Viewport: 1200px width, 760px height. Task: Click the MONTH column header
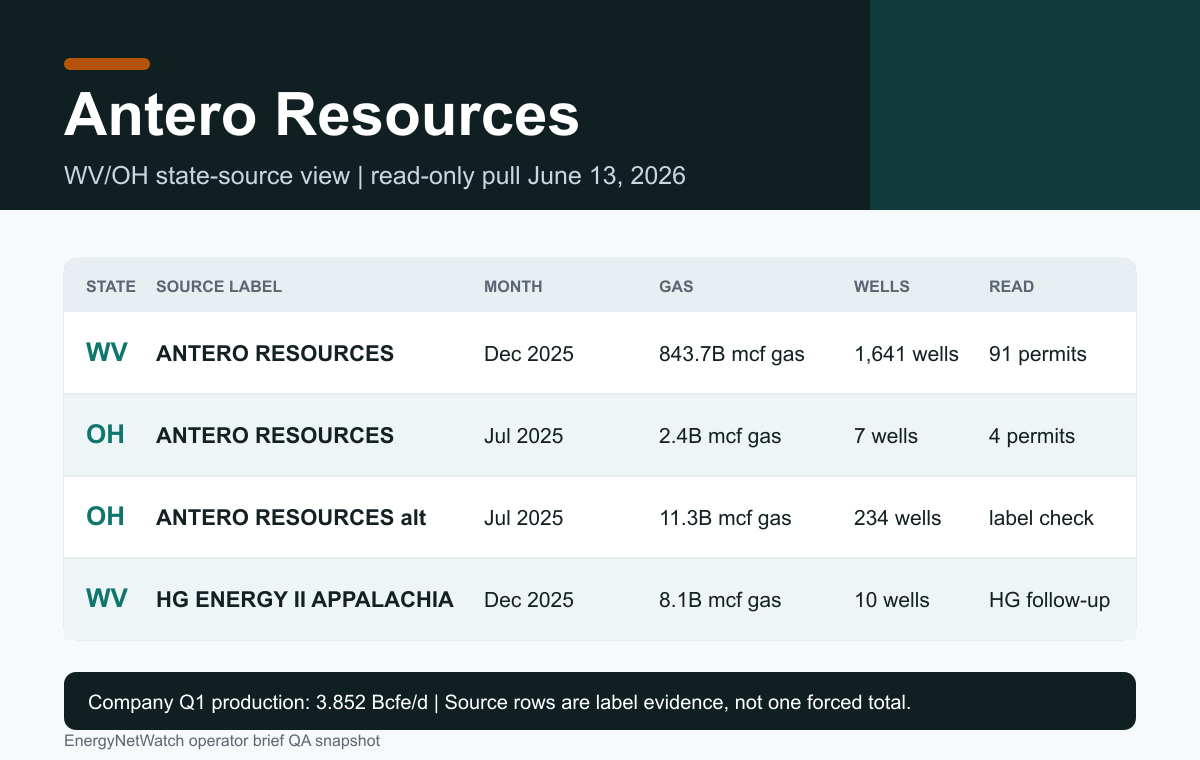pos(513,286)
